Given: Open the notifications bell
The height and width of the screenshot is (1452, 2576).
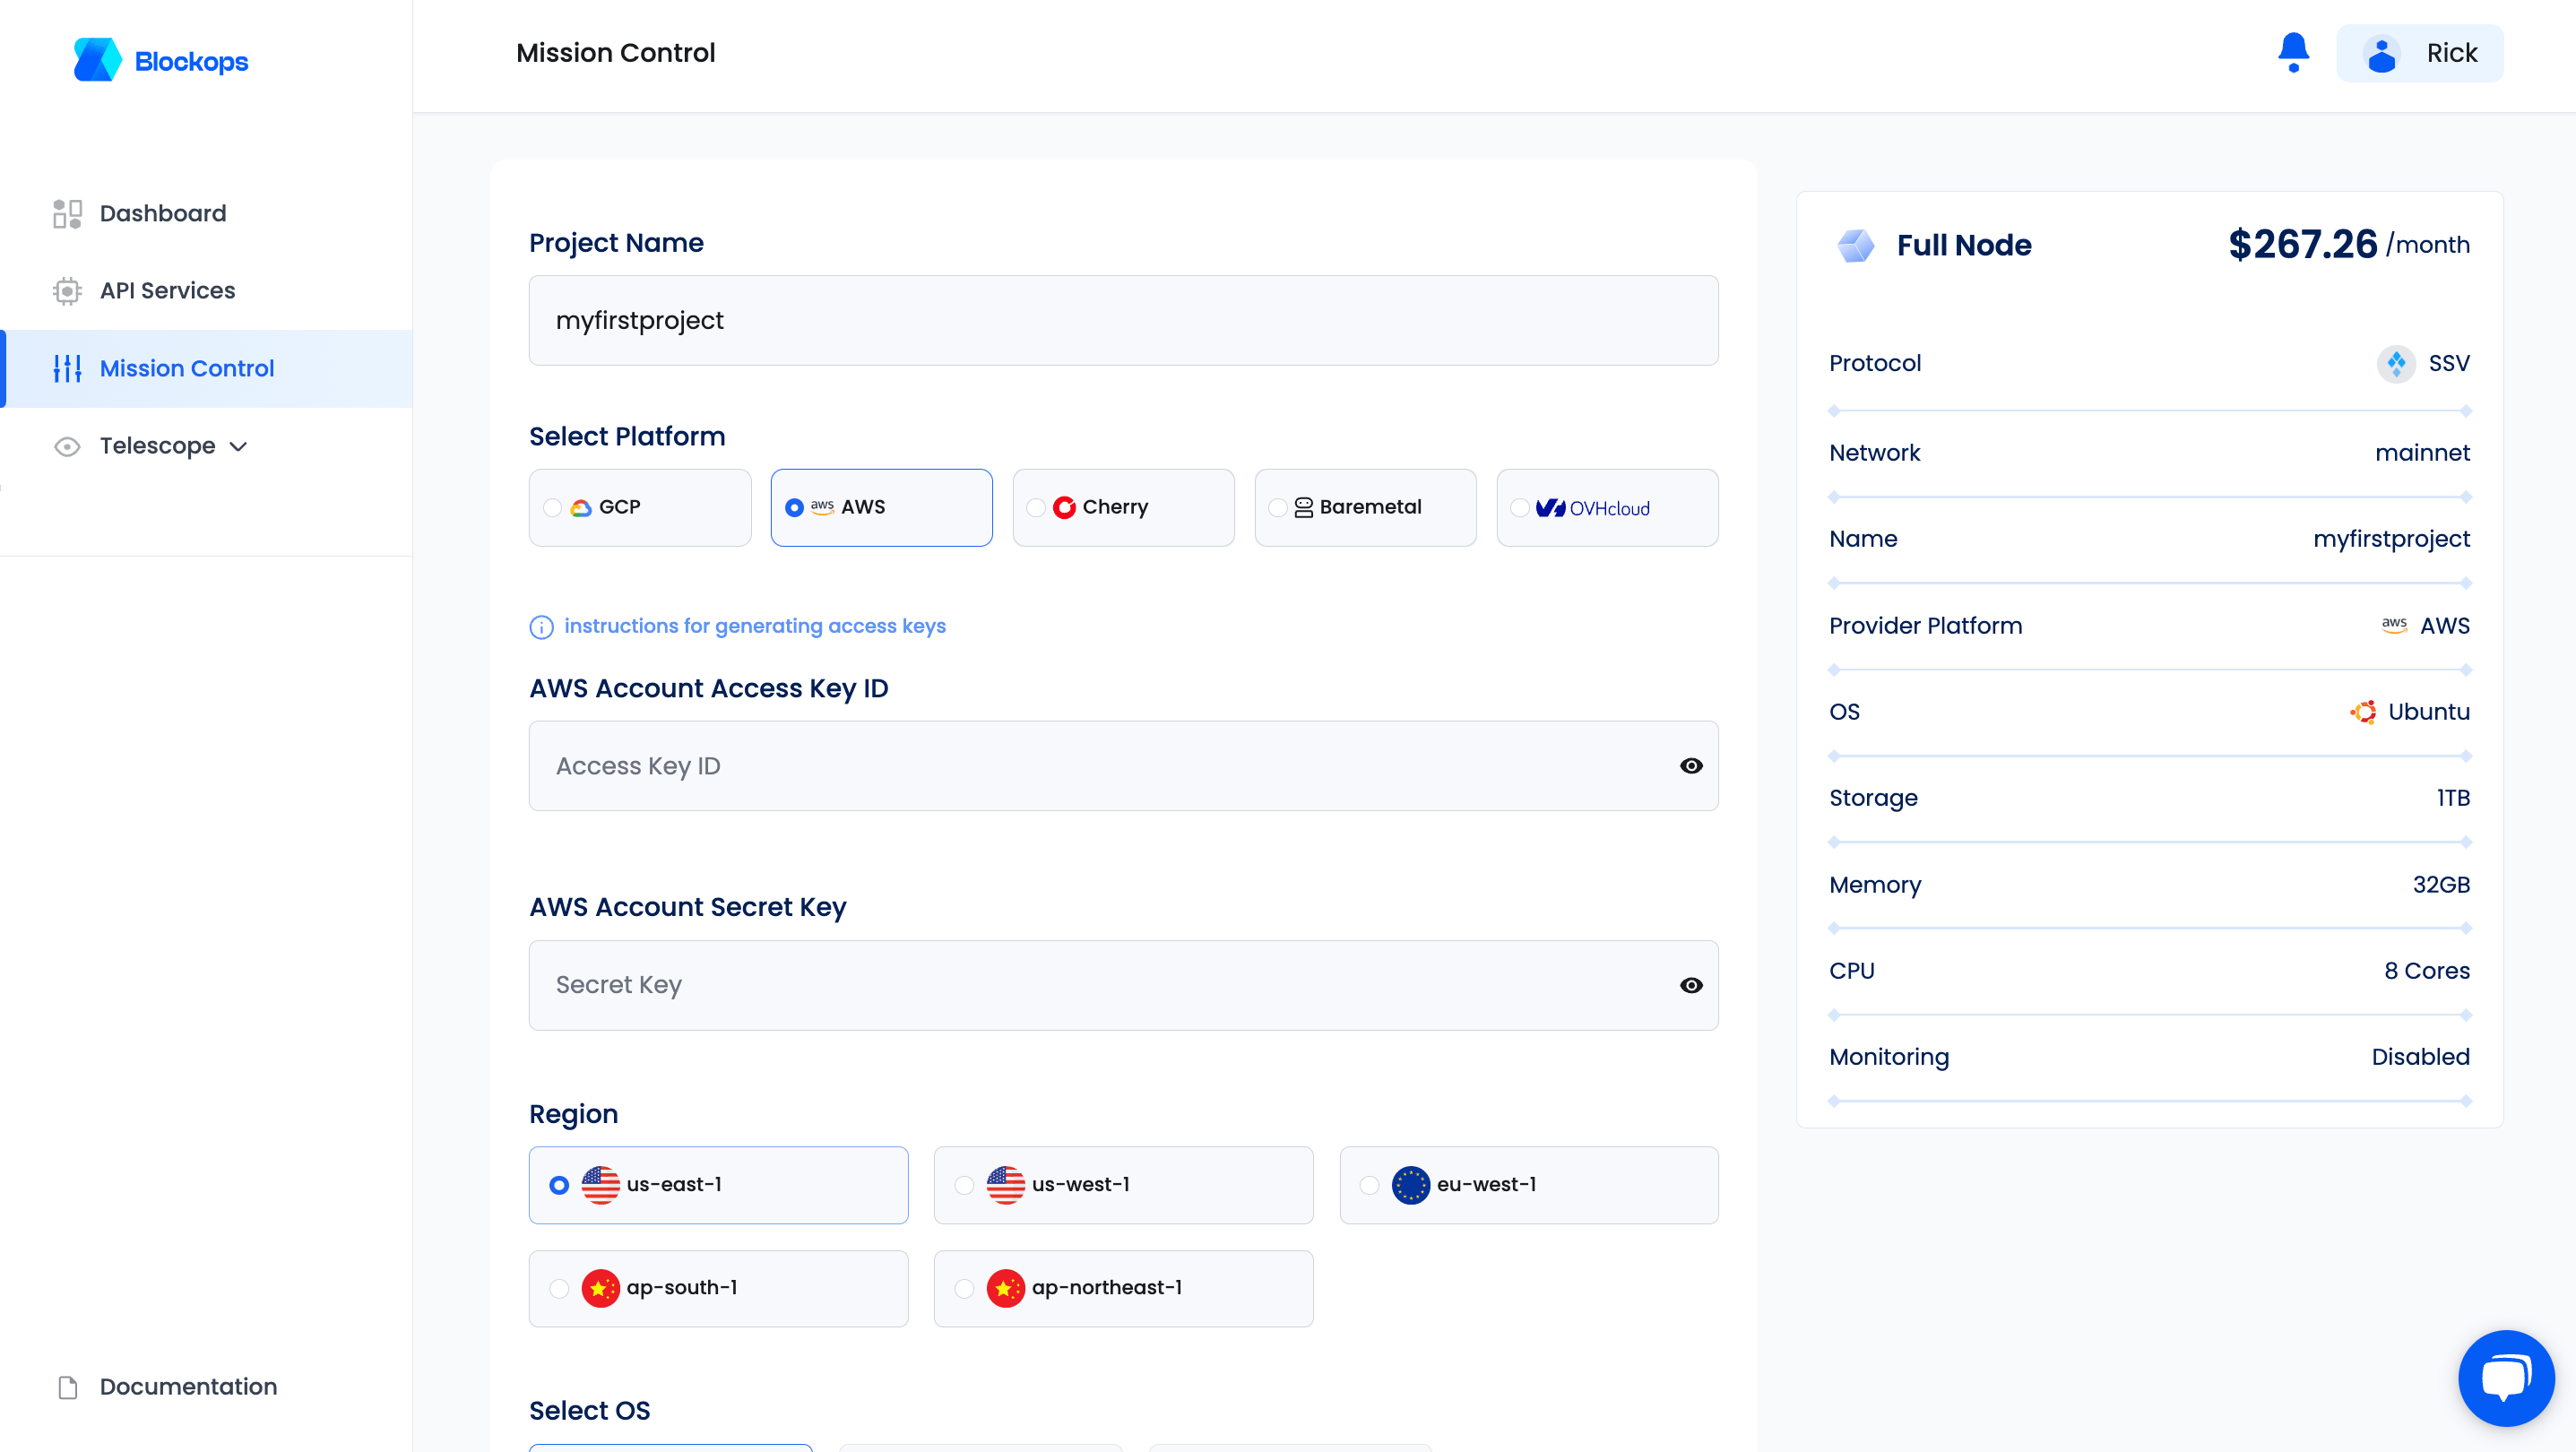Looking at the screenshot, I should [2293, 53].
